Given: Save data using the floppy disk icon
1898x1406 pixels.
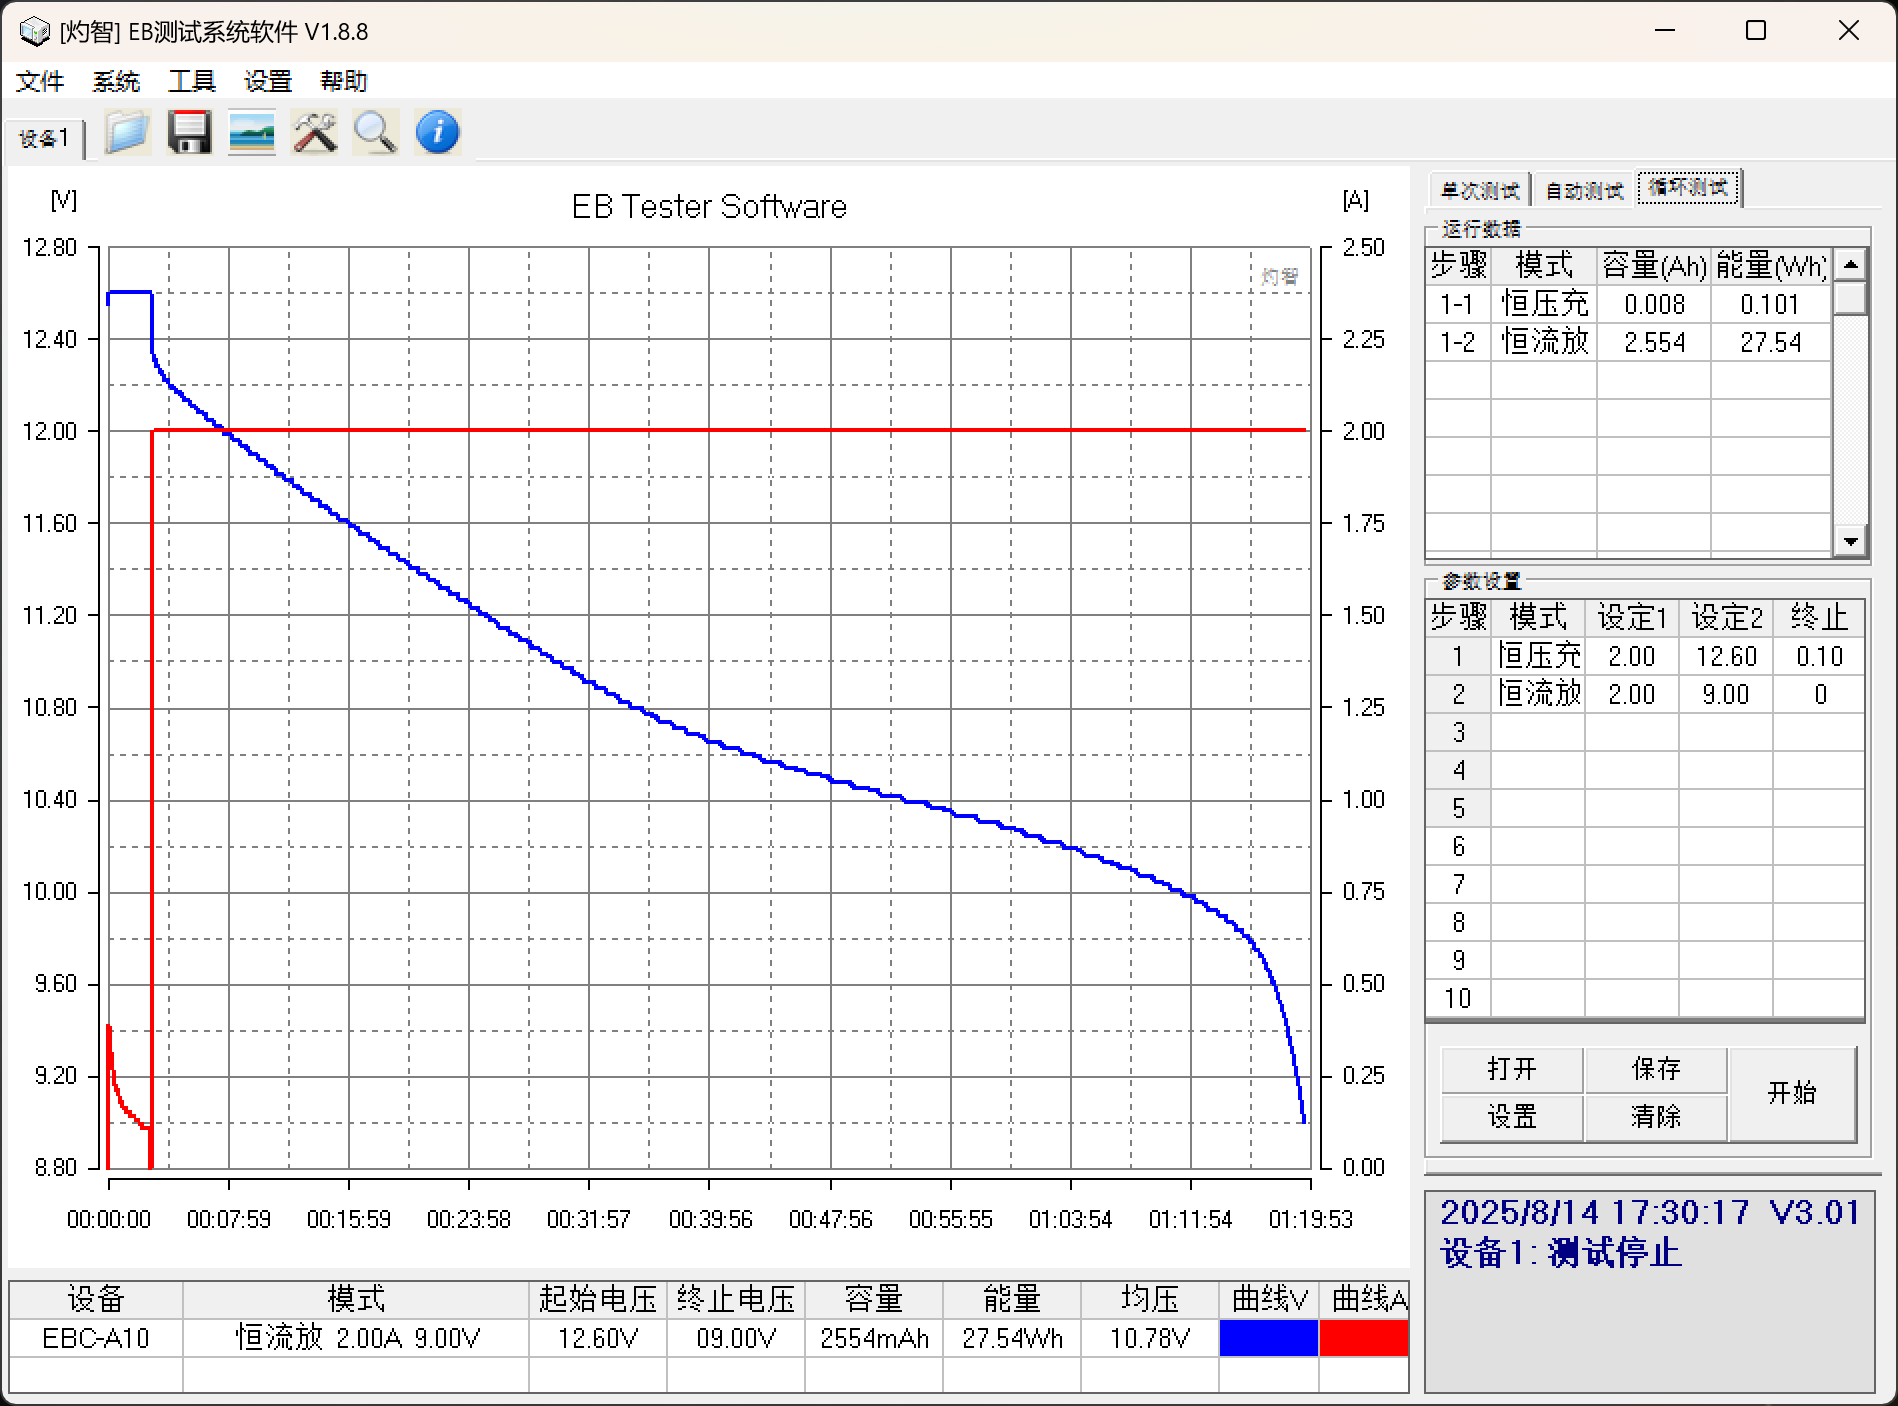Looking at the screenshot, I should [189, 132].
